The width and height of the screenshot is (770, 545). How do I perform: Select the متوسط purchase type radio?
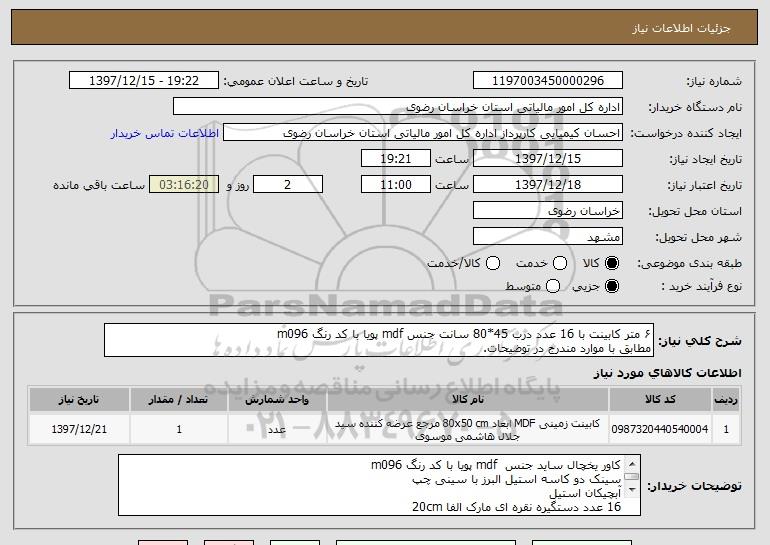(553, 286)
